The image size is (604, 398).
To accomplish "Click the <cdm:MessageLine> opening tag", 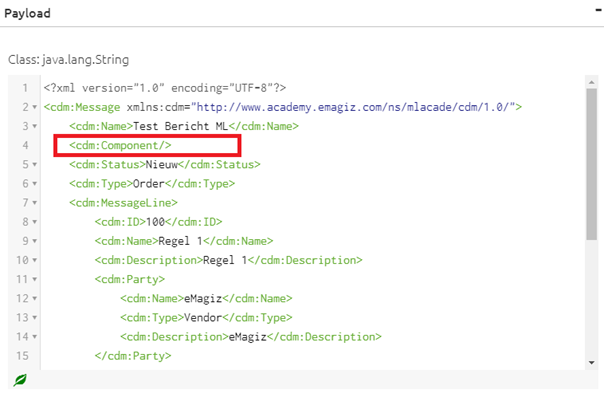I will click(x=123, y=203).
